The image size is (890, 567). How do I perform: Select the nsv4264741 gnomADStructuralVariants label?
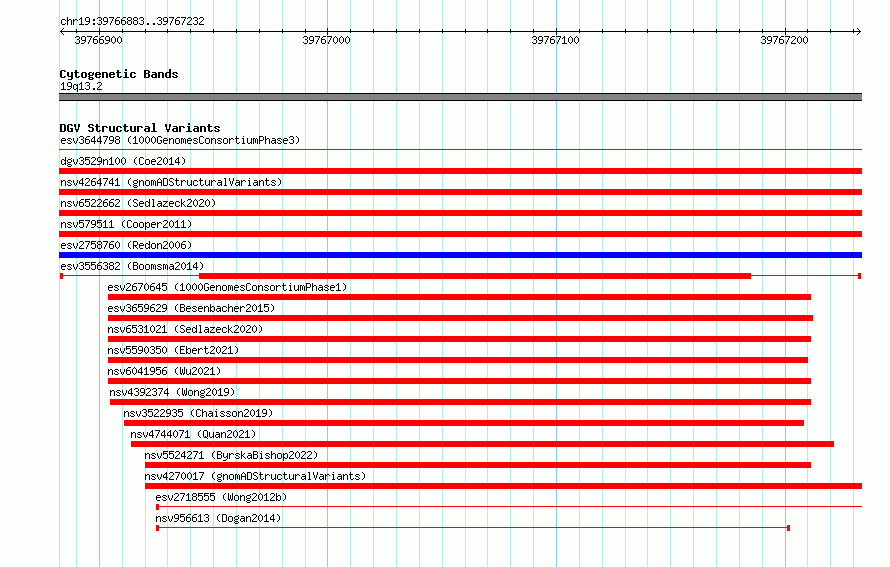click(x=171, y=182)
